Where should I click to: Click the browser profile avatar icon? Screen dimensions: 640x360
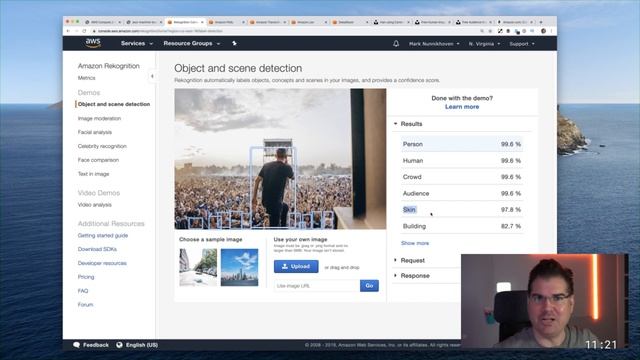543,31
